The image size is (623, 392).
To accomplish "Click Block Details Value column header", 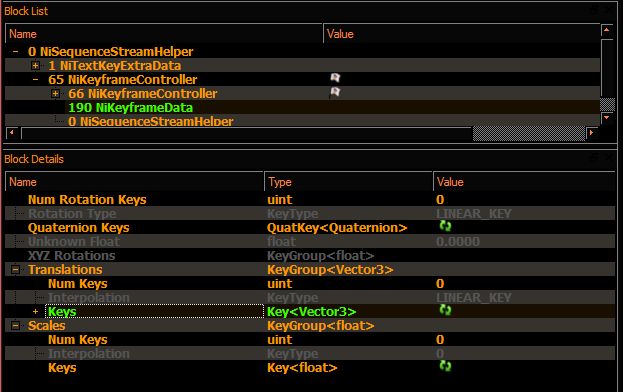I will point(524,182).
